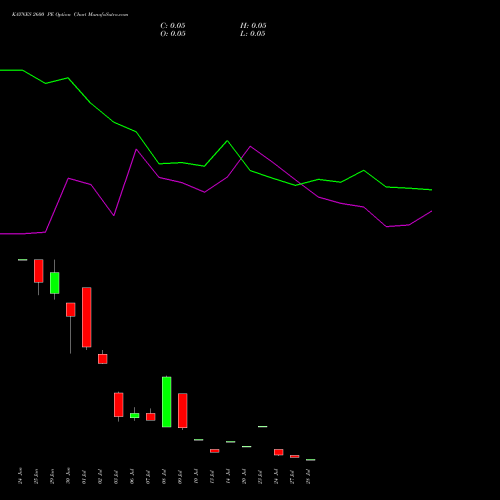Select the red candle for 24 Jul

pyautogui.click(x=279, y=452)
